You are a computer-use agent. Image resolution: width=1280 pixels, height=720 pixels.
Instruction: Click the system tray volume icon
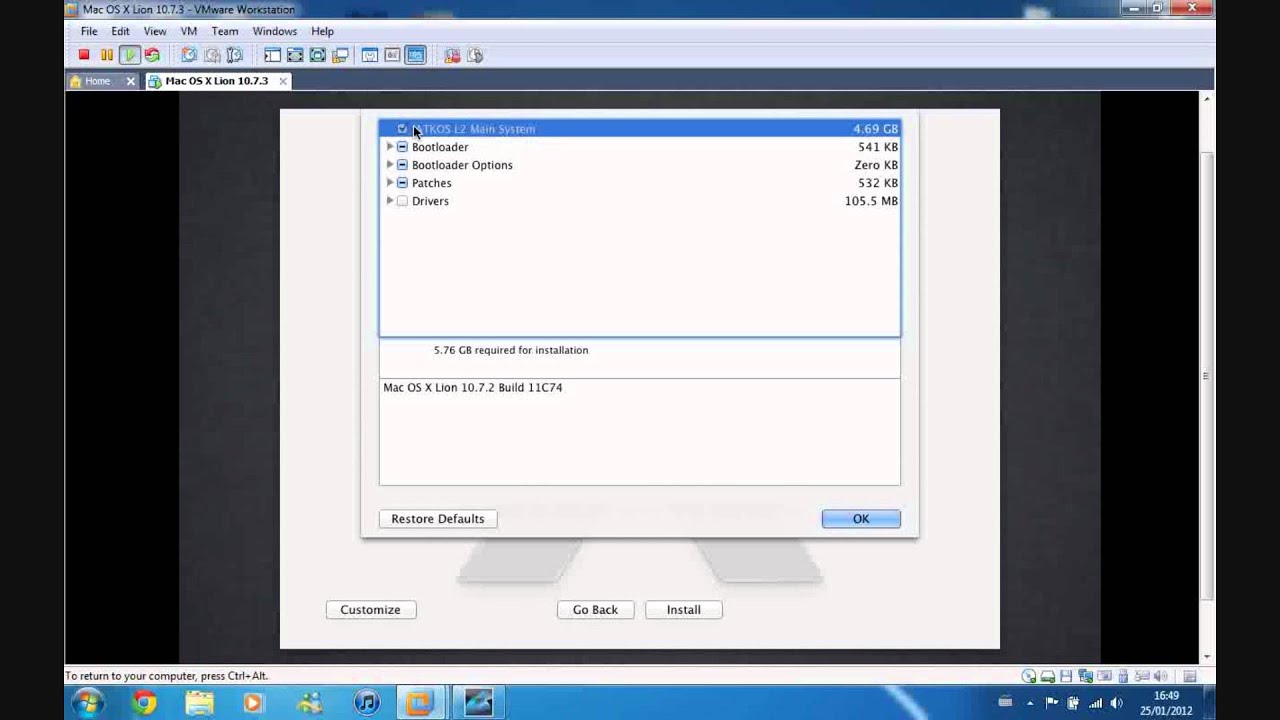1116,703
